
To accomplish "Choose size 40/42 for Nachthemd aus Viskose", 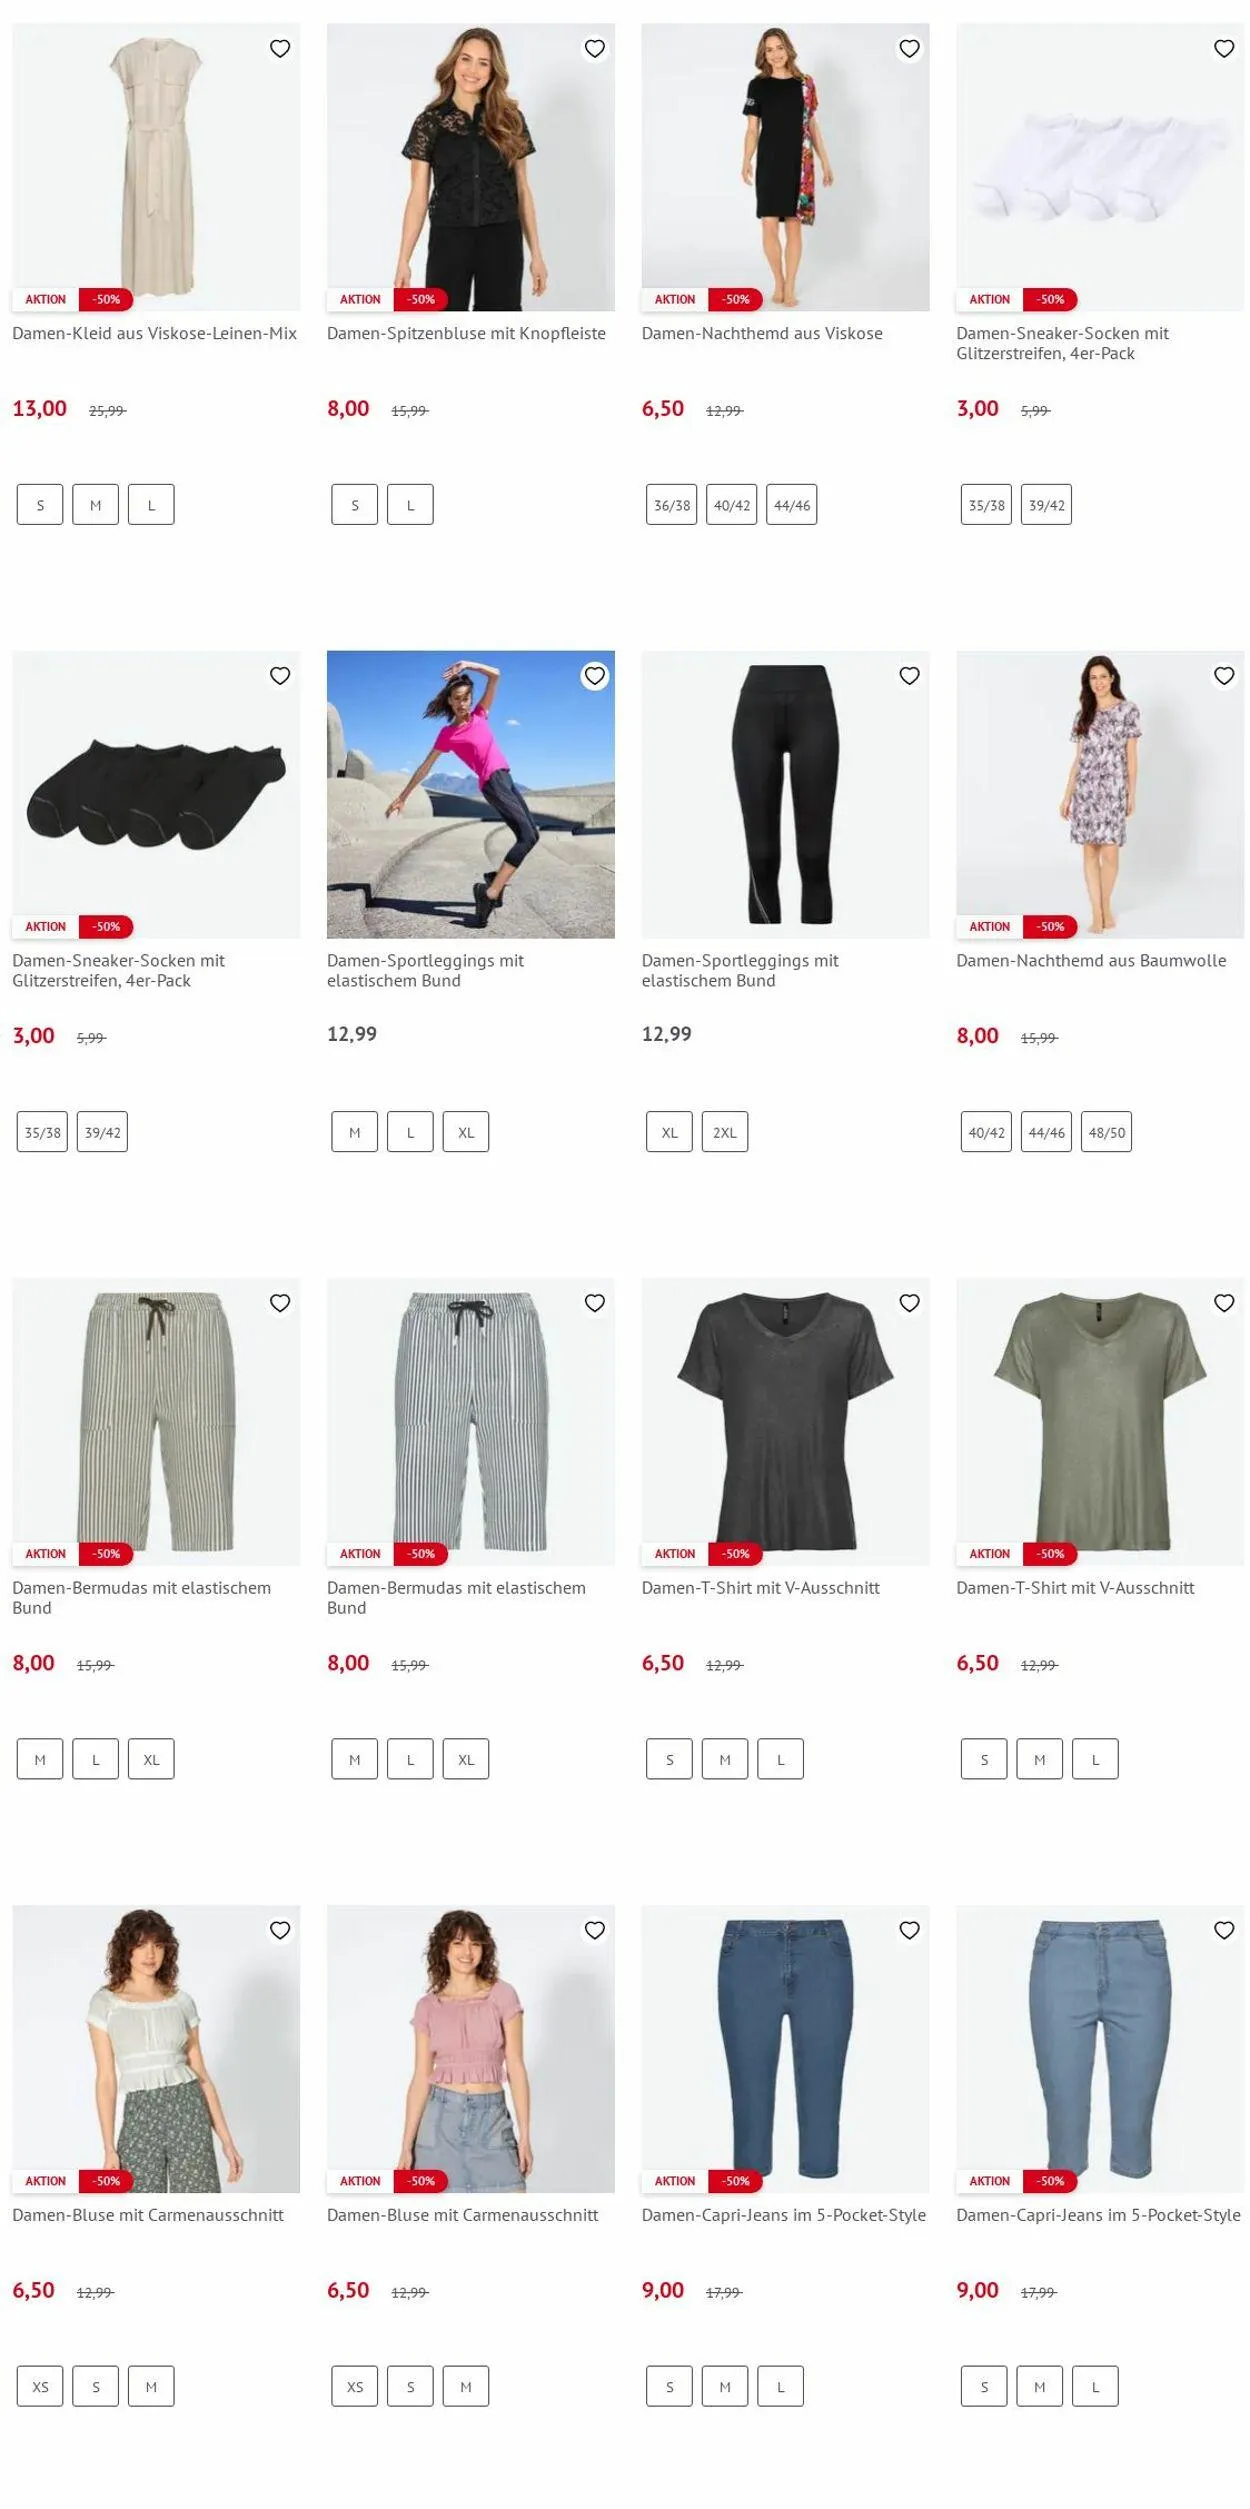I will pos(731,505).
